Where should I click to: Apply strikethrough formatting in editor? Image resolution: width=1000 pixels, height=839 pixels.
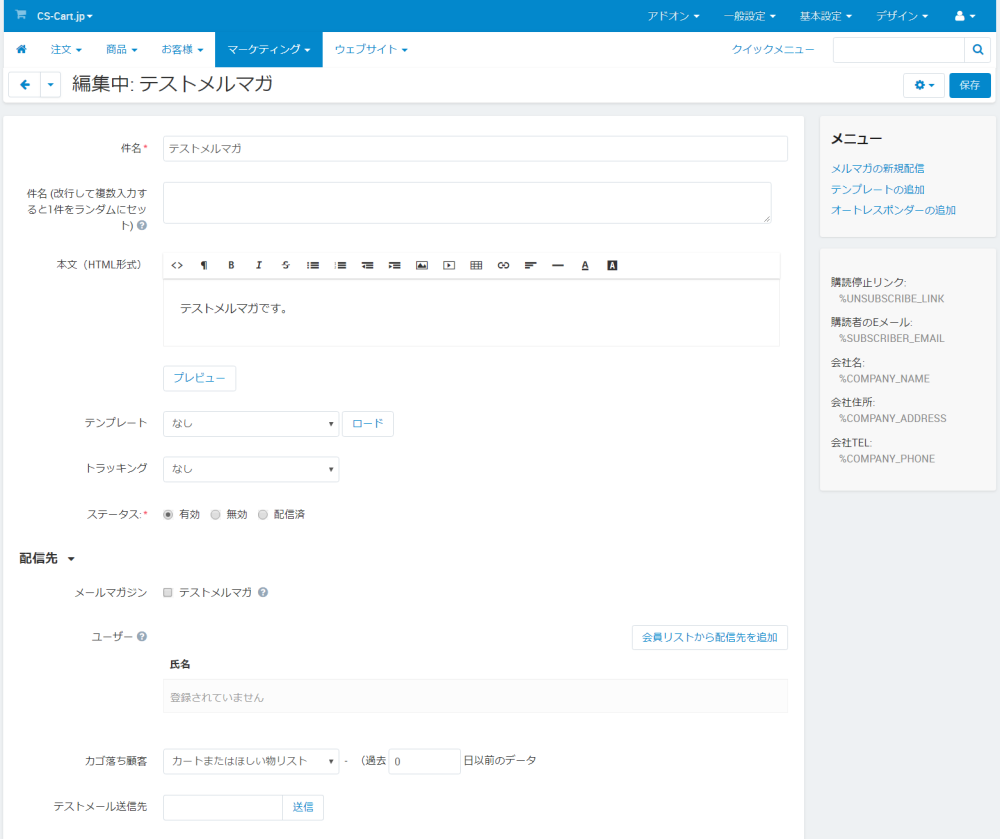pos(286,265)
